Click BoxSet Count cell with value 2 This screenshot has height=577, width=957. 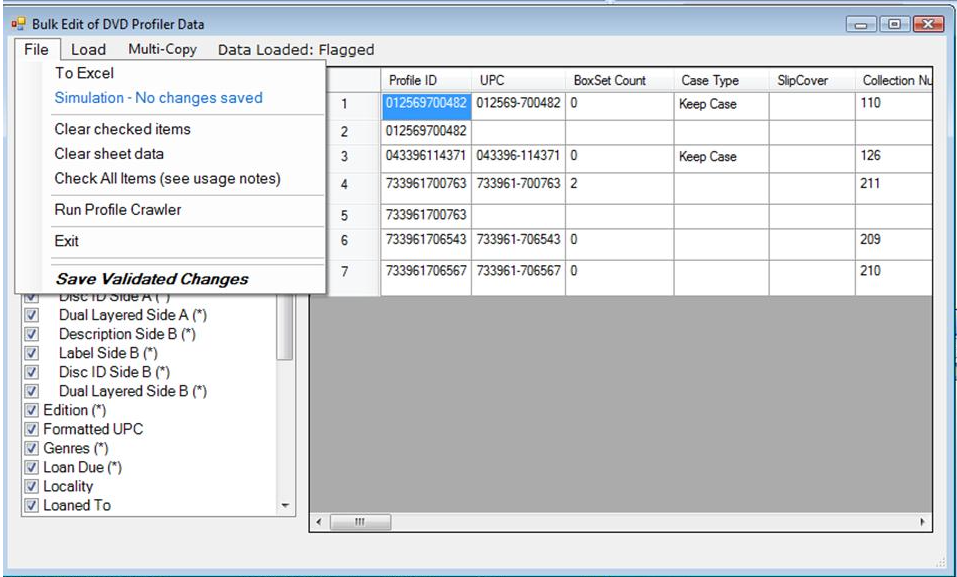619,187
